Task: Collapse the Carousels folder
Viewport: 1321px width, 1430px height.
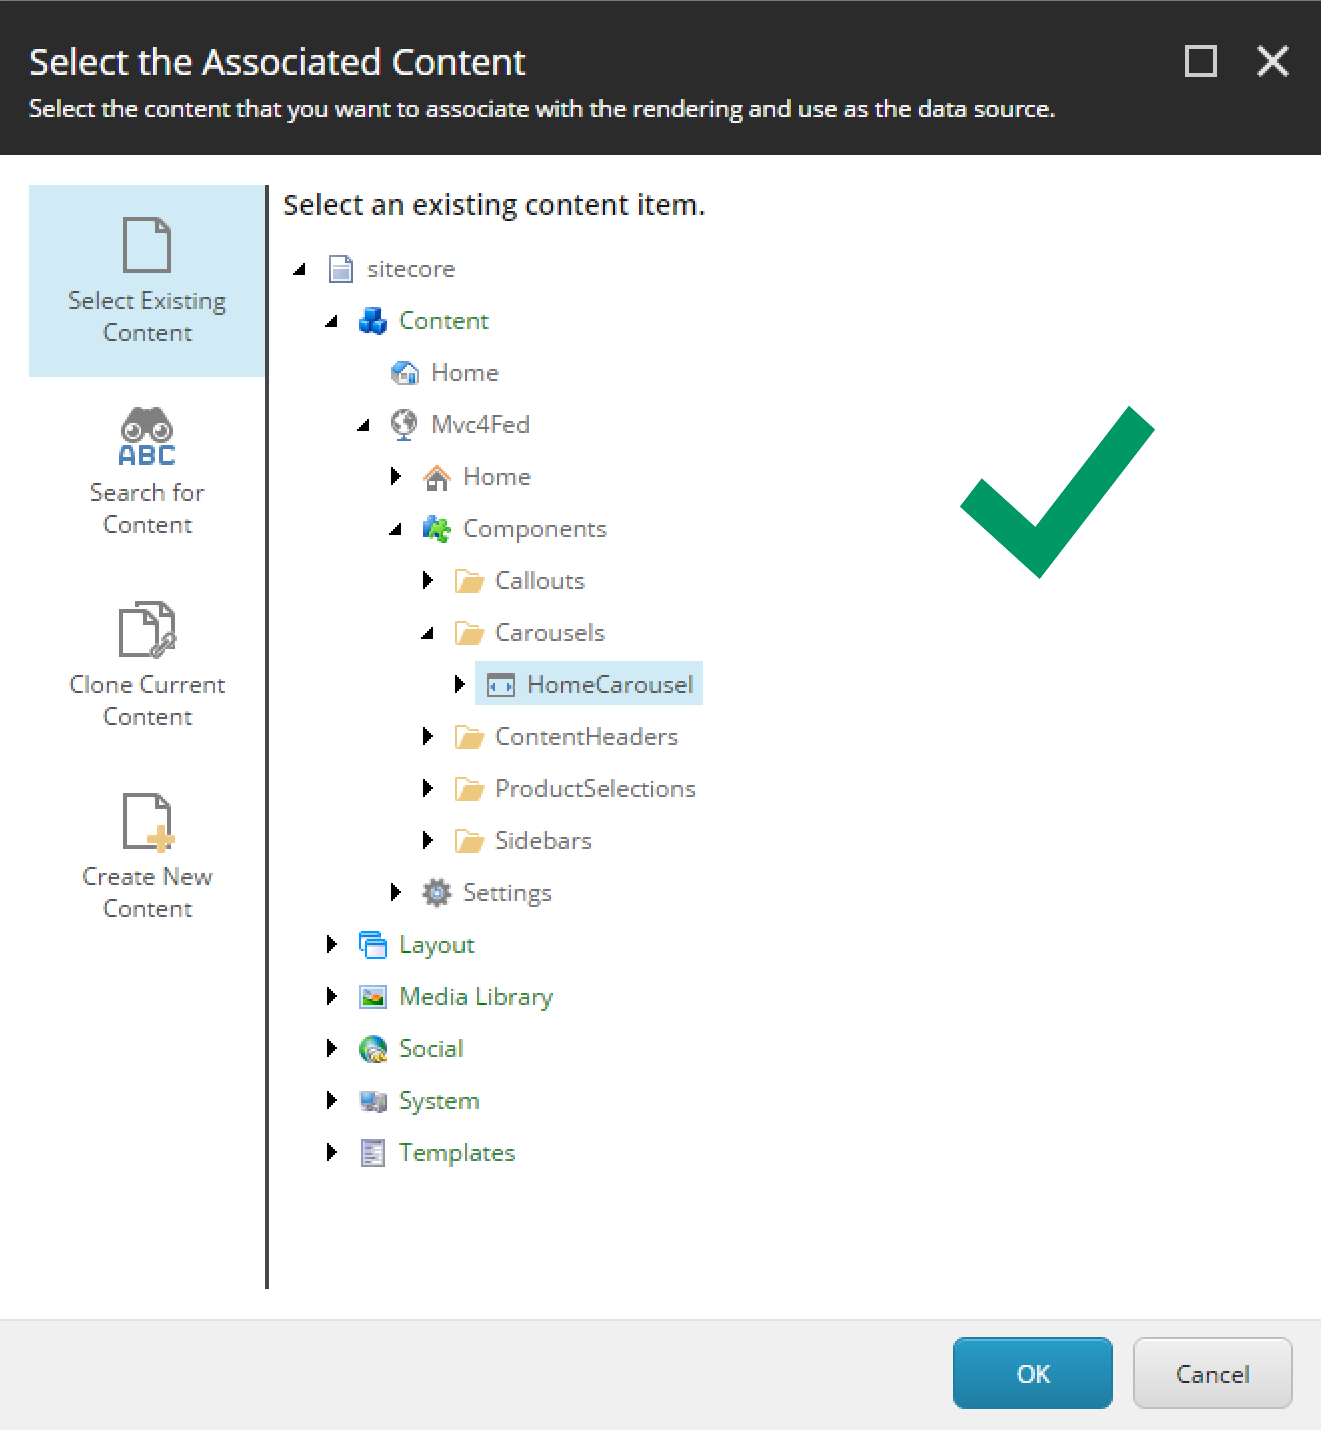Action: pyautogui.click(x=428, y=632)
